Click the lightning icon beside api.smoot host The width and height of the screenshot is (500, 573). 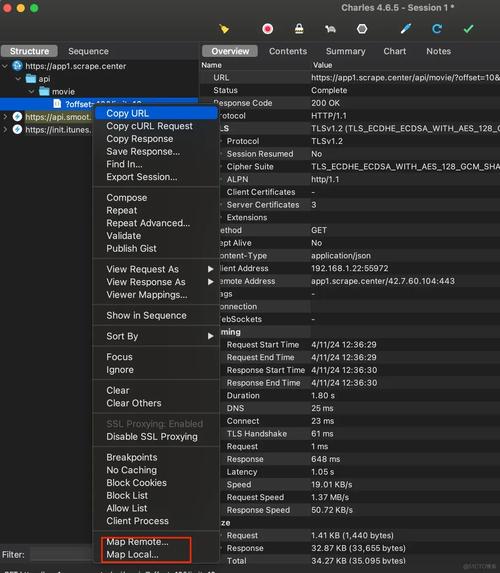17,117
